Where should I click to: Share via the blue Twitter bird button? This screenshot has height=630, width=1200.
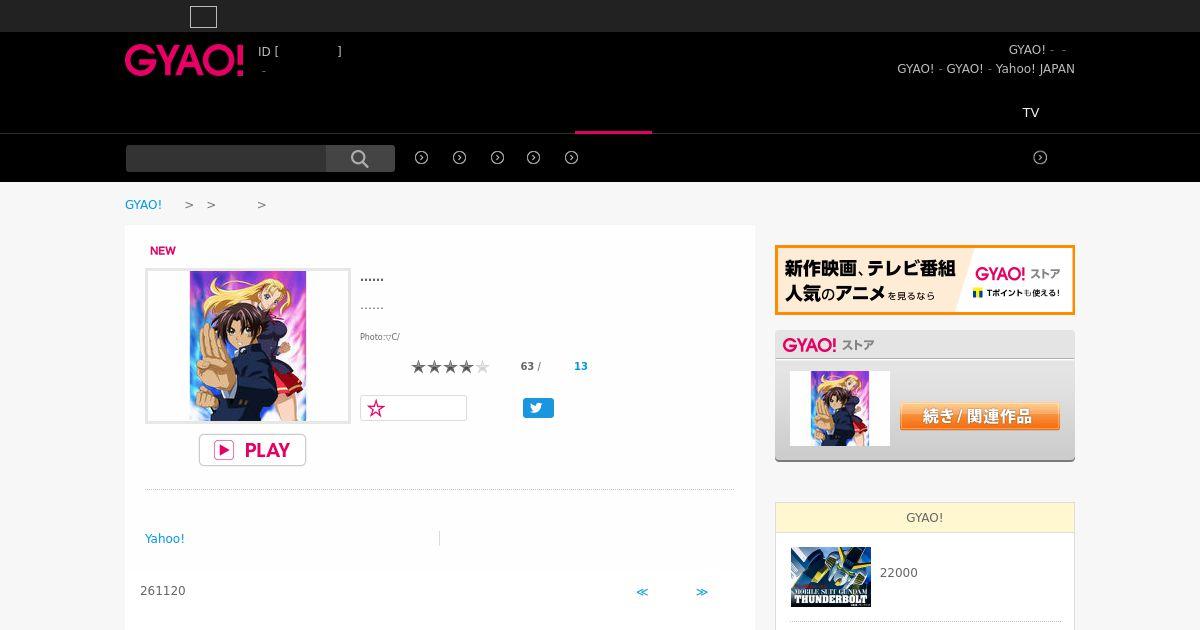pyautogui.click(x=538, y=408)
